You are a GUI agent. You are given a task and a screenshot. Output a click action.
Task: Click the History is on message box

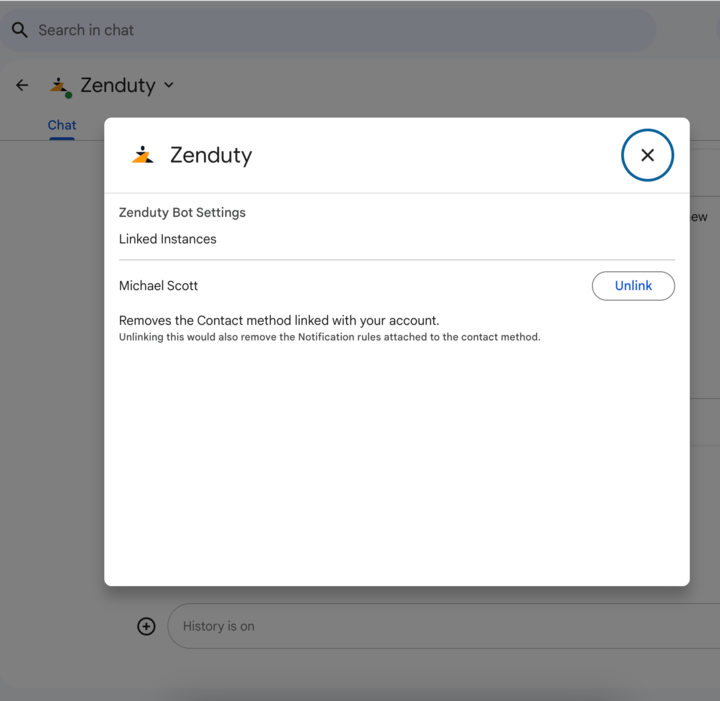(x=444, y=626)
